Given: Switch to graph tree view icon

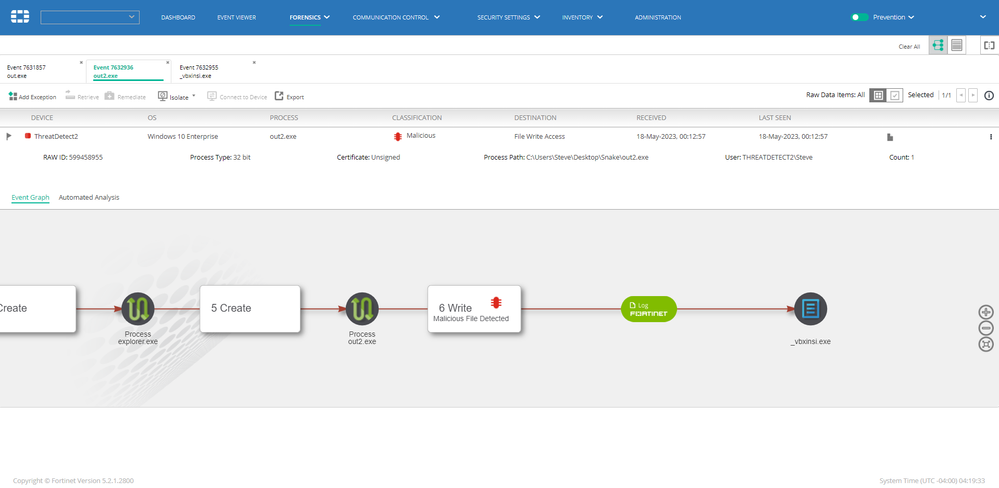Looking at the screenshot, I should 937,45.
